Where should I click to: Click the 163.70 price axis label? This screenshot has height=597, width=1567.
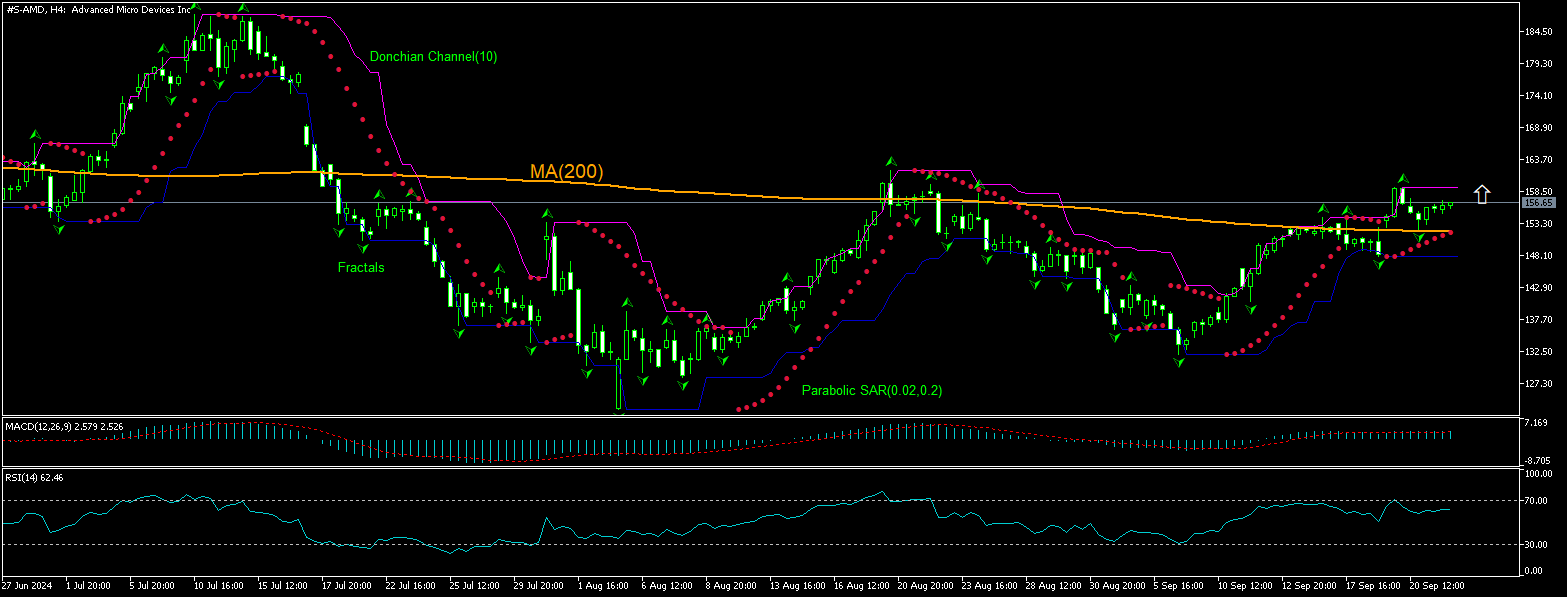1537,160
